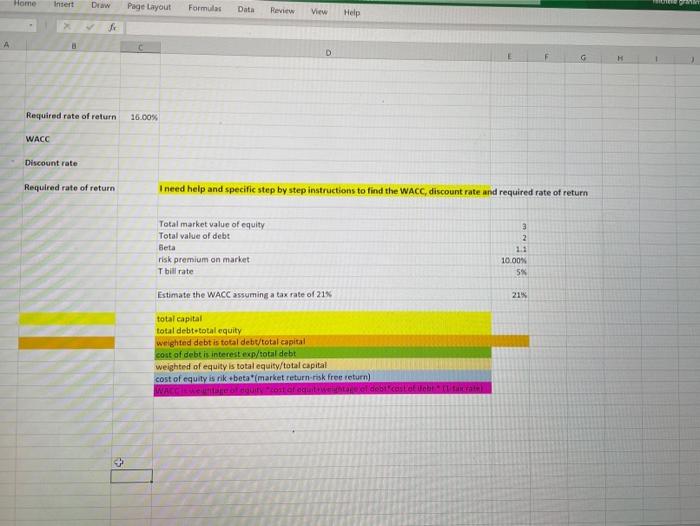Select column H header

(620, 58)
